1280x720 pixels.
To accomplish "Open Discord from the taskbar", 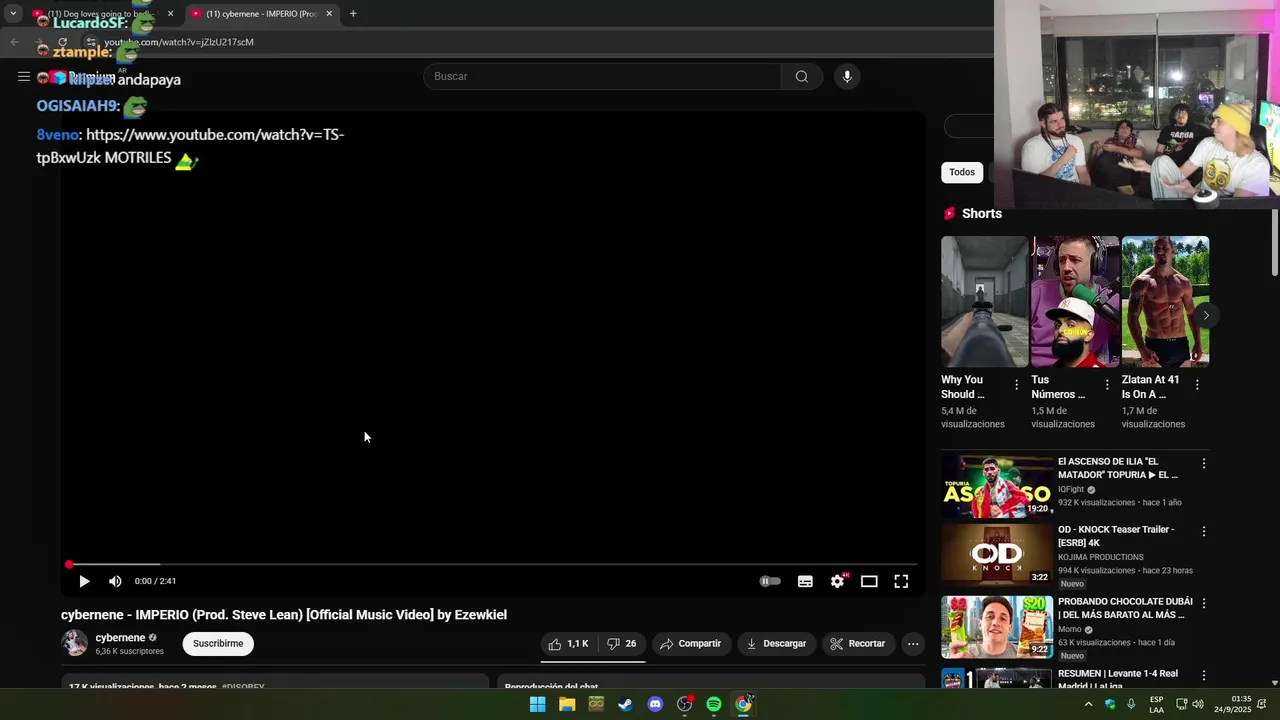I will [655, 704].
